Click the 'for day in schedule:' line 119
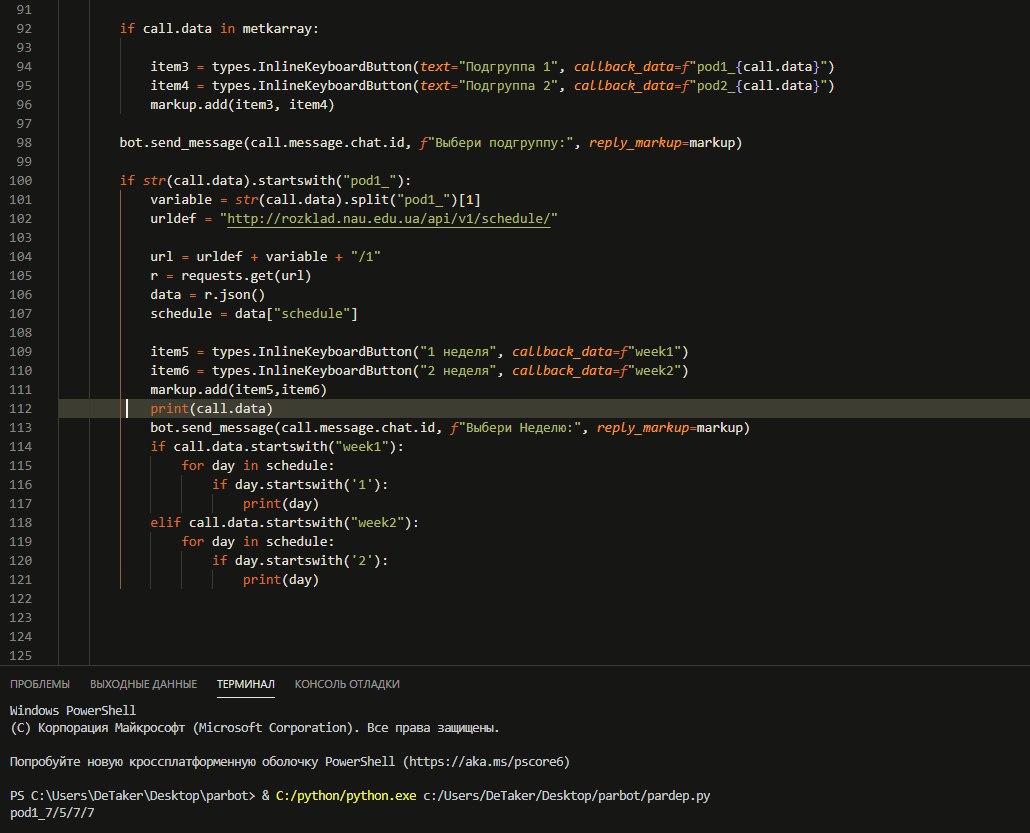This screenshot has height=833, width=1030. (x=258, y=542)
